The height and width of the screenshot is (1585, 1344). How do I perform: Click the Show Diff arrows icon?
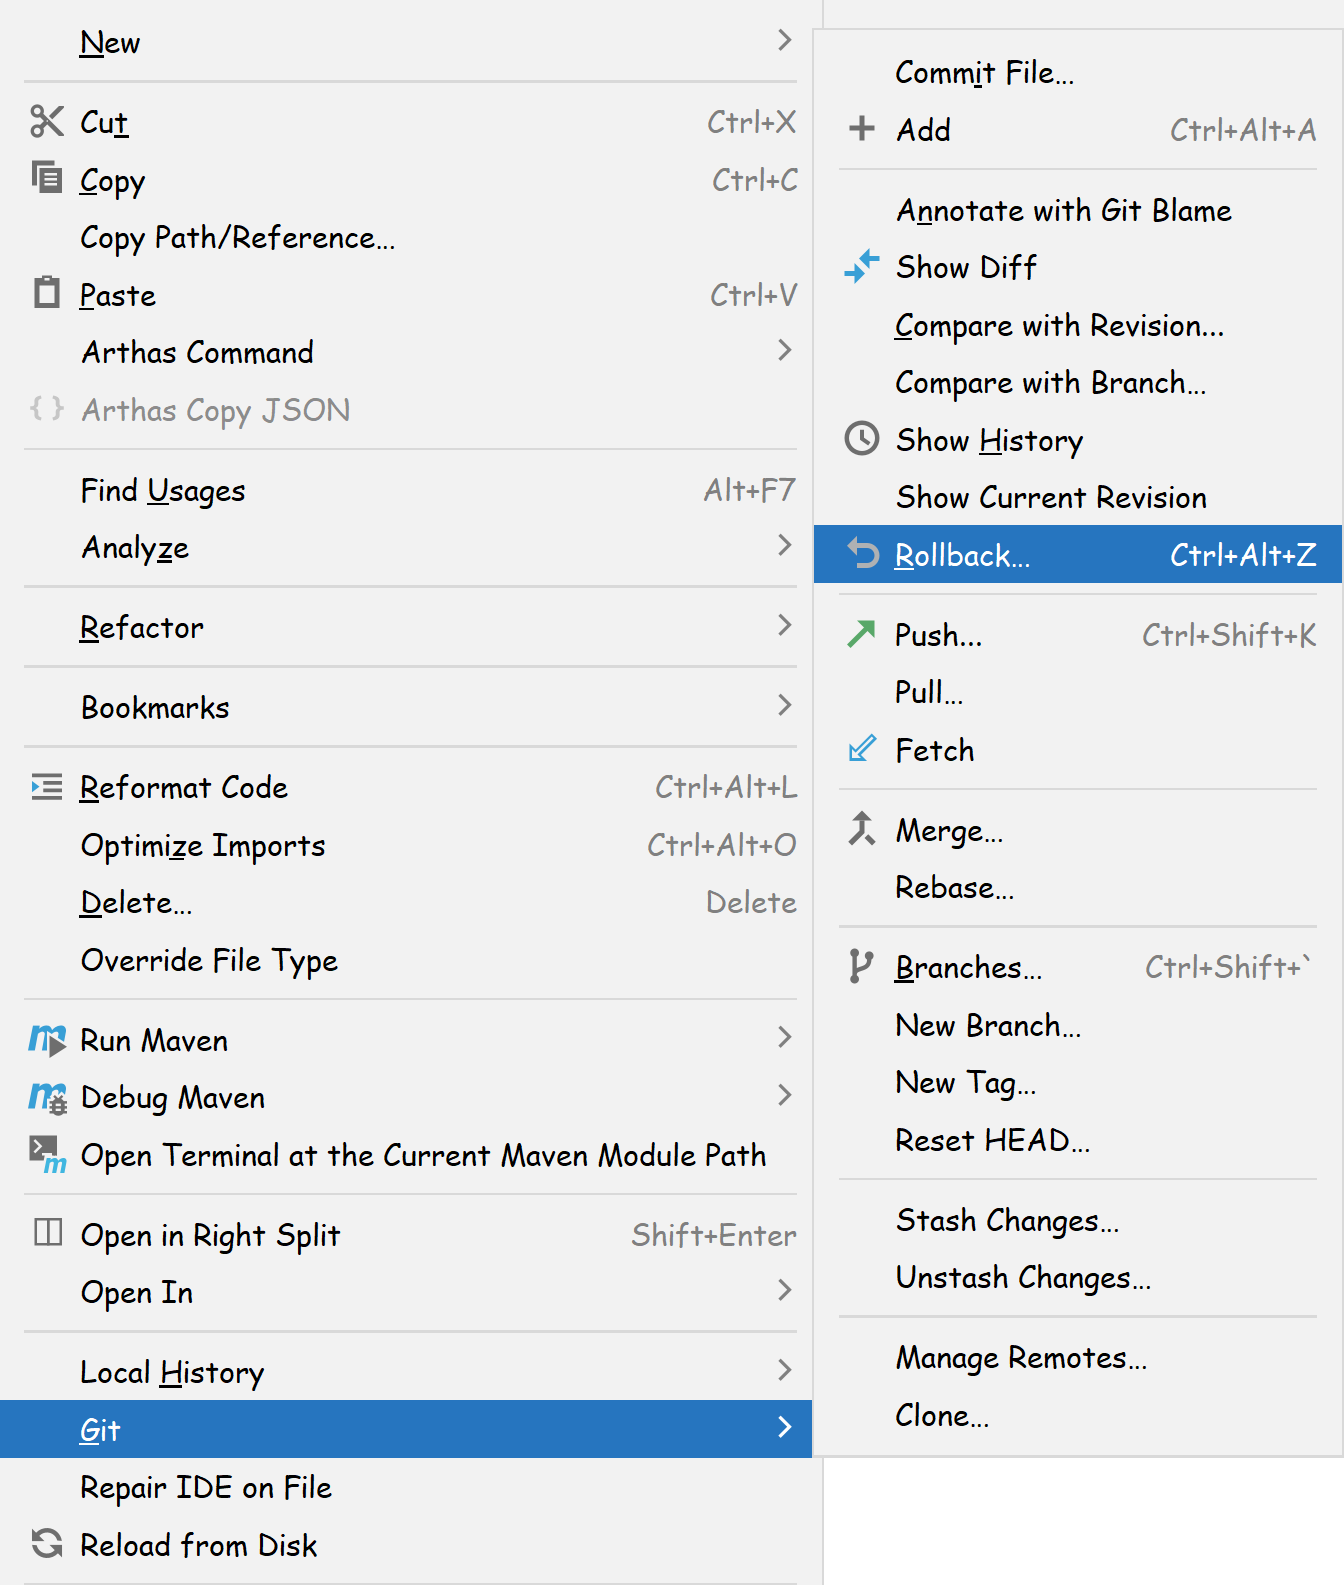[862, 267]
